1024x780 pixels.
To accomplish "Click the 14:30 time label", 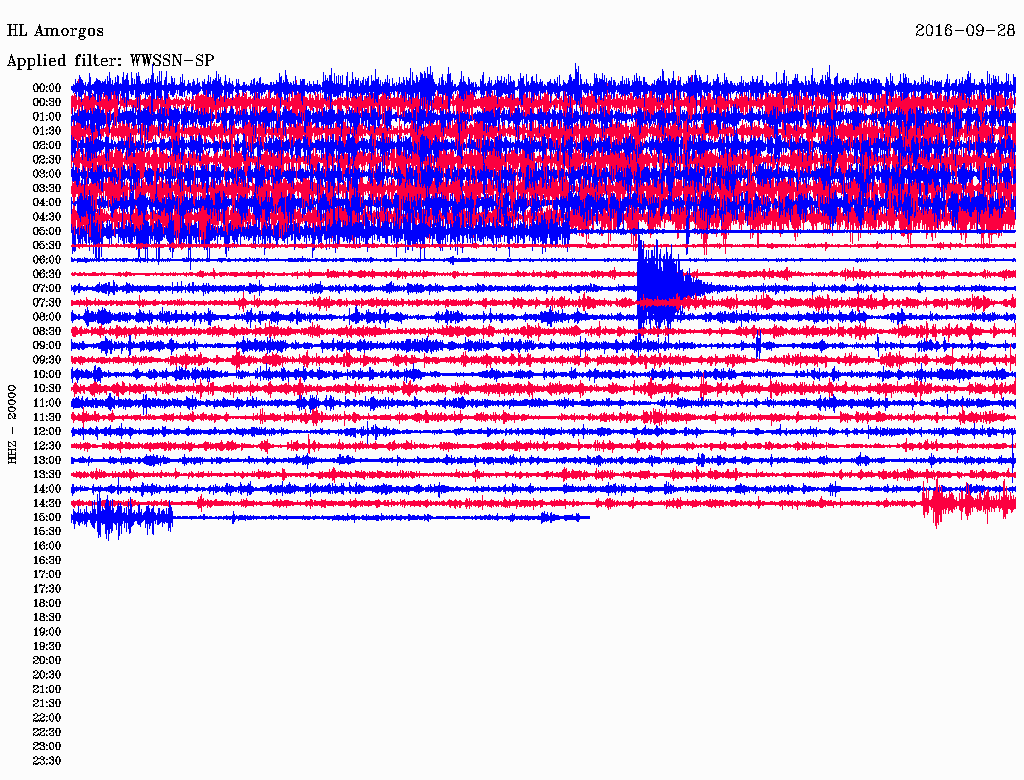I will point(47,504).
